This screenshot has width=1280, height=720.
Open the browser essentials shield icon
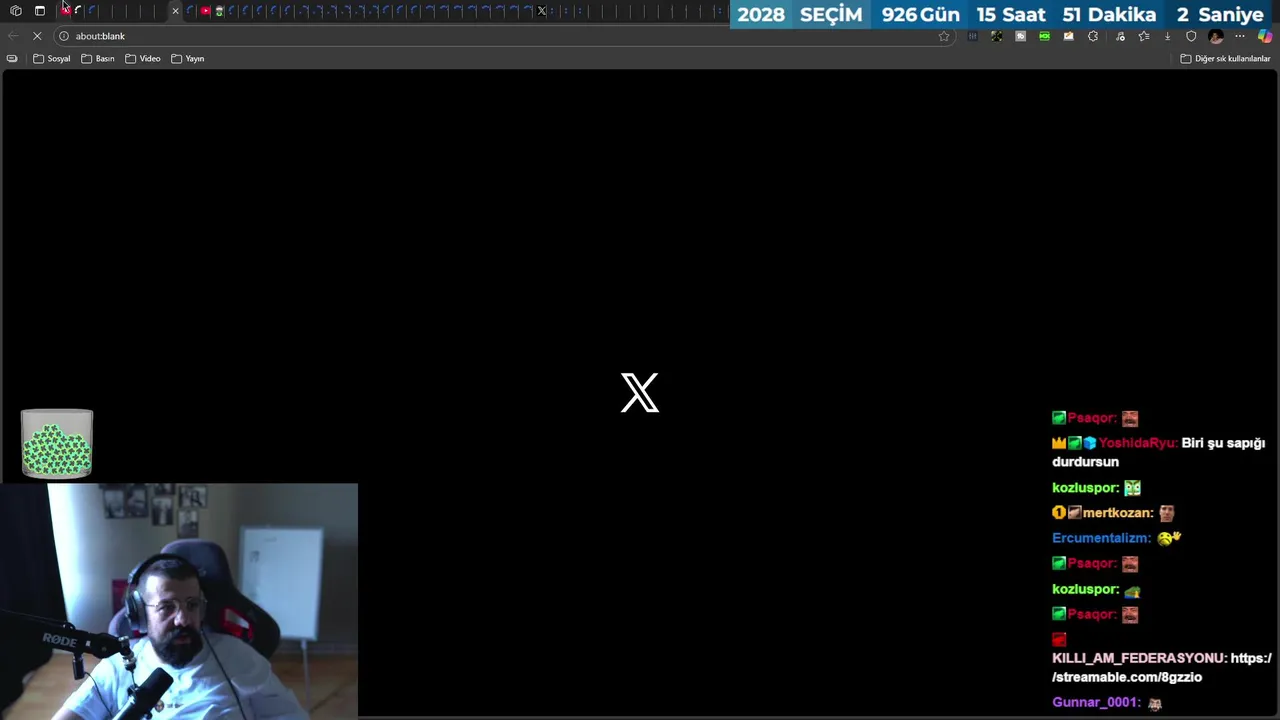point(1191,36)
